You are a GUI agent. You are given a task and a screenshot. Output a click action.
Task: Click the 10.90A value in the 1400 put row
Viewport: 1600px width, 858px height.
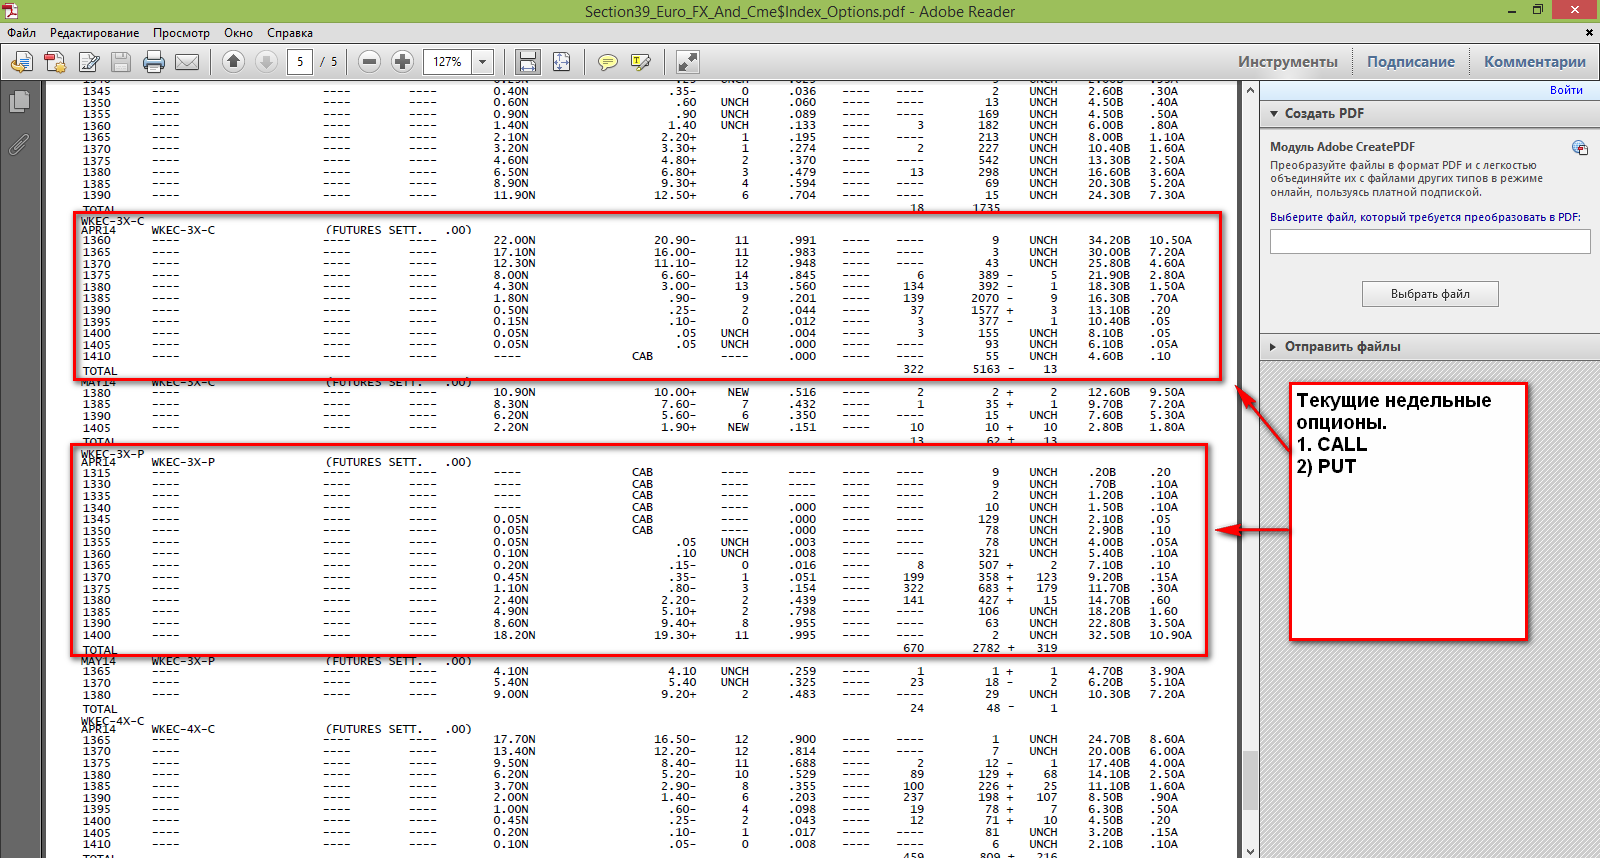pyautogui.click(x=1170, y=635)
